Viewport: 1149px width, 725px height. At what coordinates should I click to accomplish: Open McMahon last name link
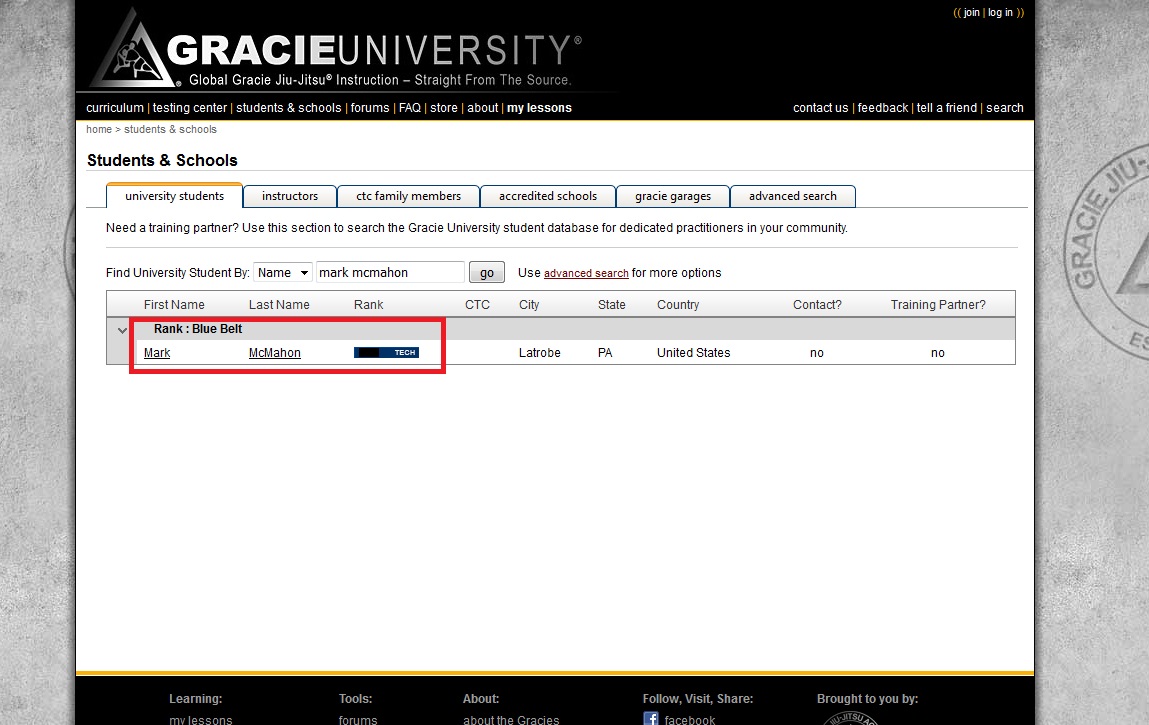pyautogui.click(x=275, y=353)
